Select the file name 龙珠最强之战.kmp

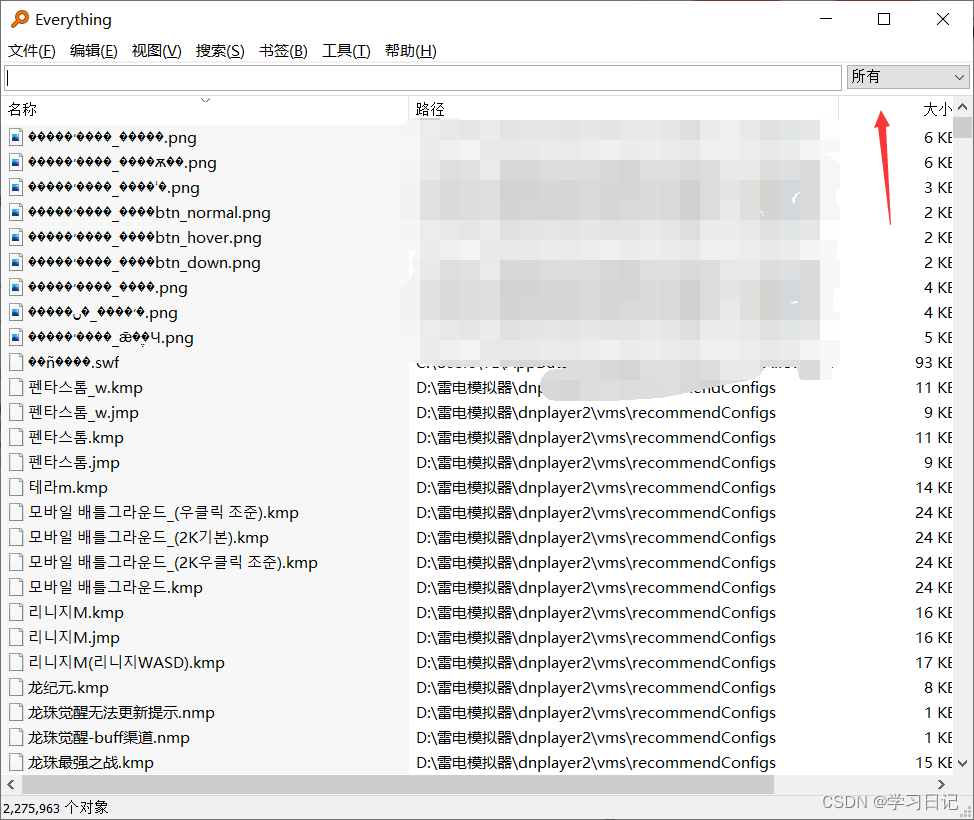(91, 762)
